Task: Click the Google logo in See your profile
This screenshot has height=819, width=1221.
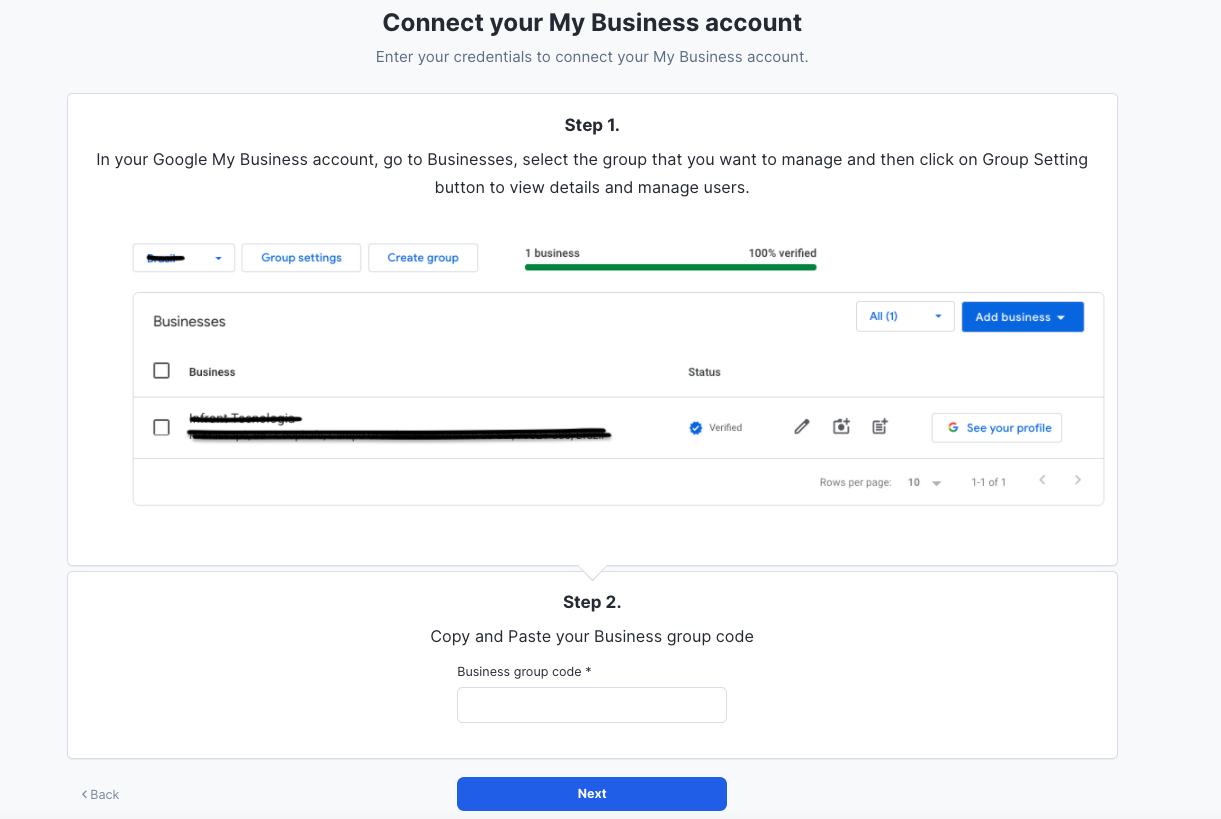Action: pos(954,428)
